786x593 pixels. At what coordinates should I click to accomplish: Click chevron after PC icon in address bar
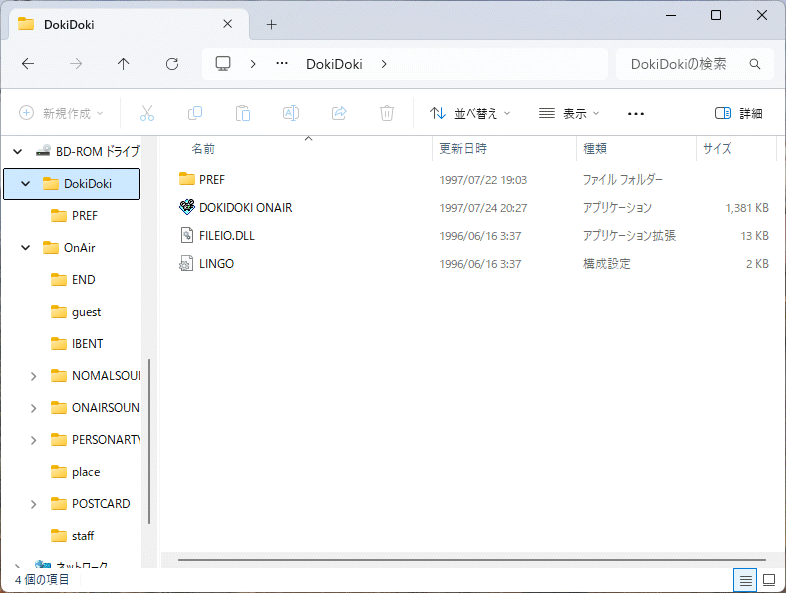click(x=253, y=64)
